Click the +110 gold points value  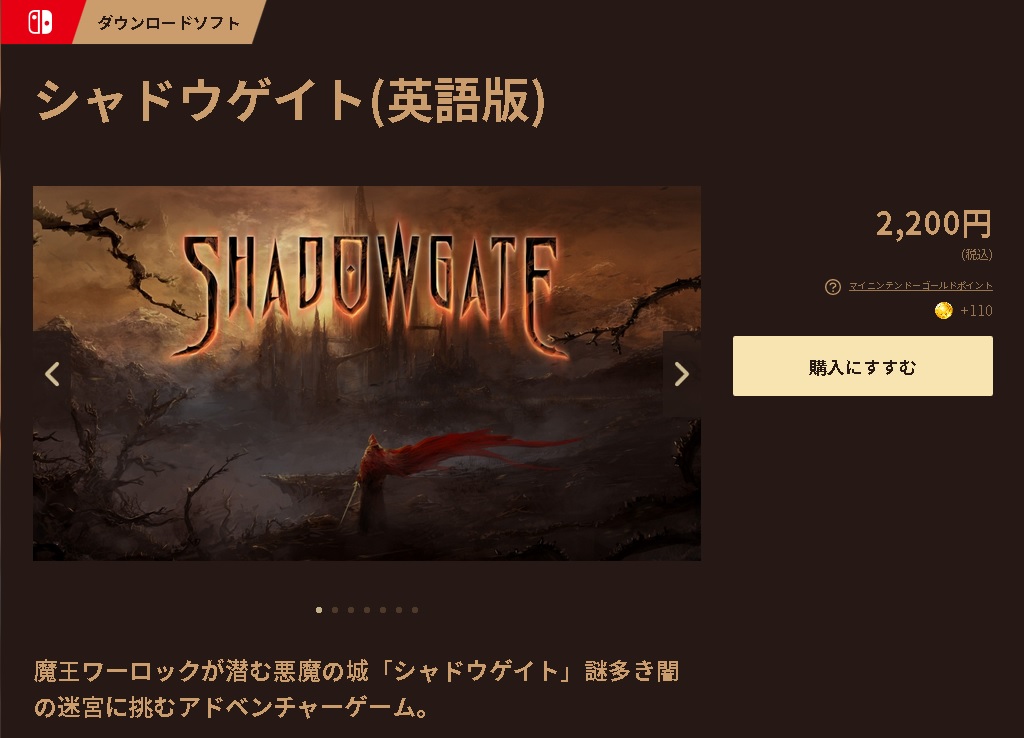pos(976,311)
